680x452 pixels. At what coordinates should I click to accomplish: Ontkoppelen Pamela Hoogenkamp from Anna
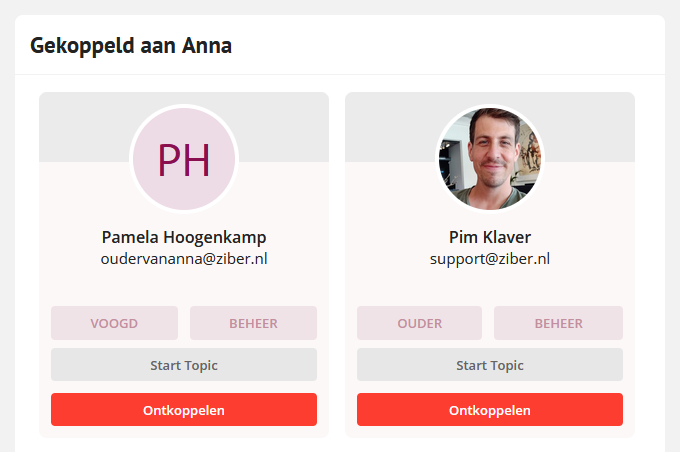pos(184,409)
